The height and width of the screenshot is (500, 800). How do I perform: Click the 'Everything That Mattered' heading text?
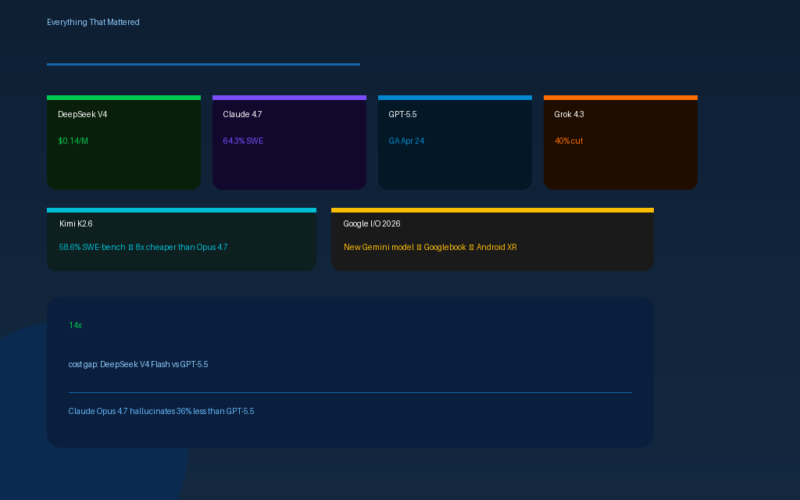tap(93, 22)
